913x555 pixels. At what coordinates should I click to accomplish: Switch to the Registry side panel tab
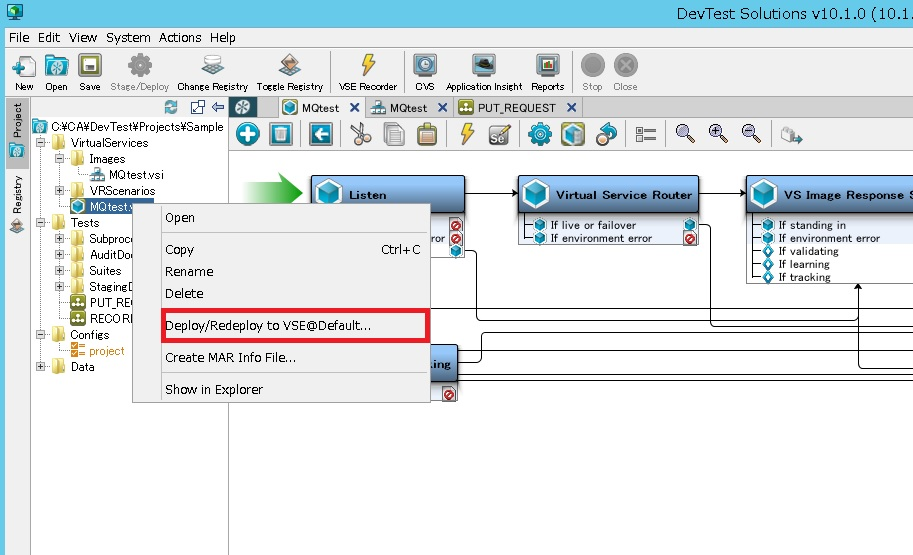click(x=17, y=206)
